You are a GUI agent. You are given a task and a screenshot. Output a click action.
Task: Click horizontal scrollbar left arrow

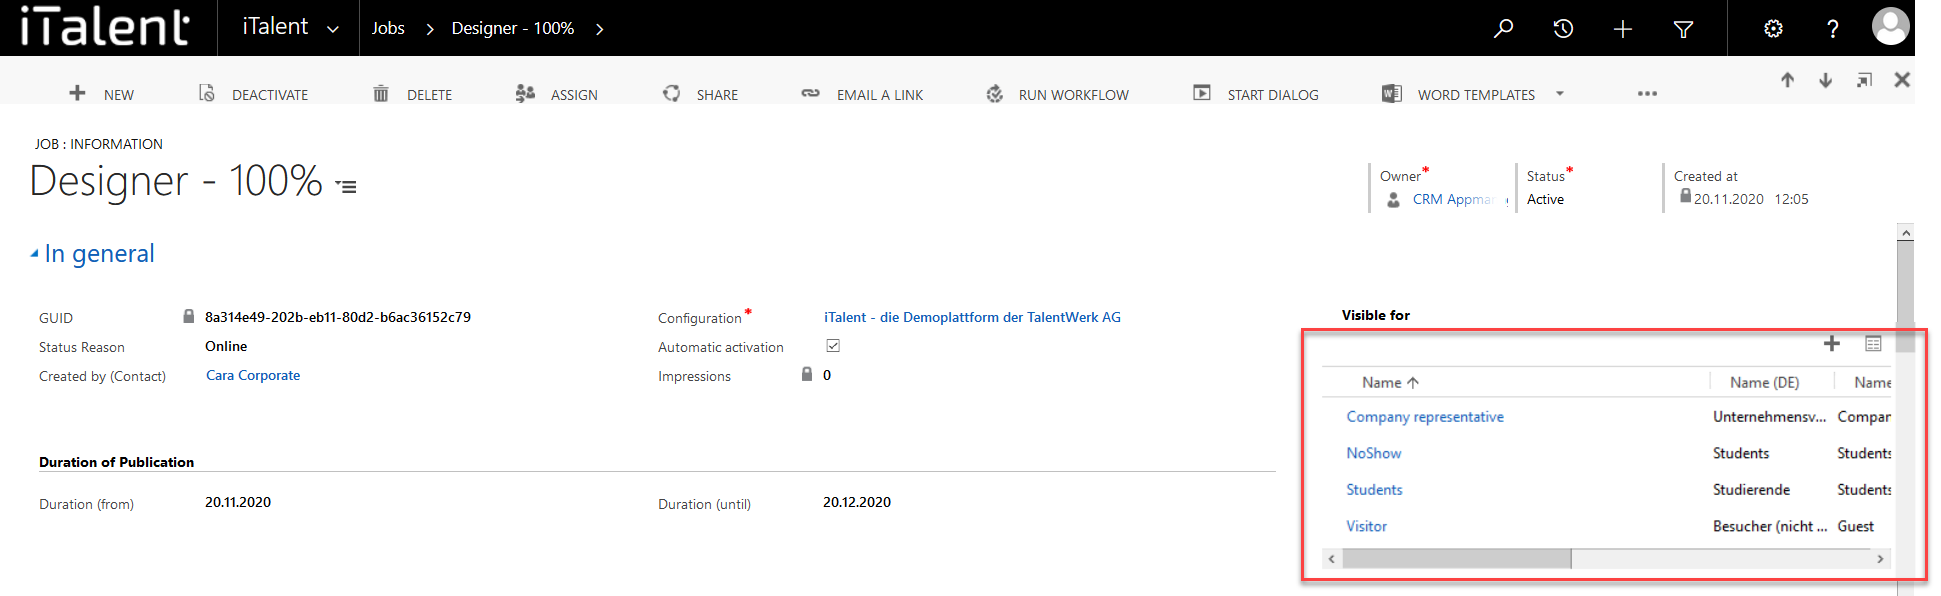[1332, 559]
